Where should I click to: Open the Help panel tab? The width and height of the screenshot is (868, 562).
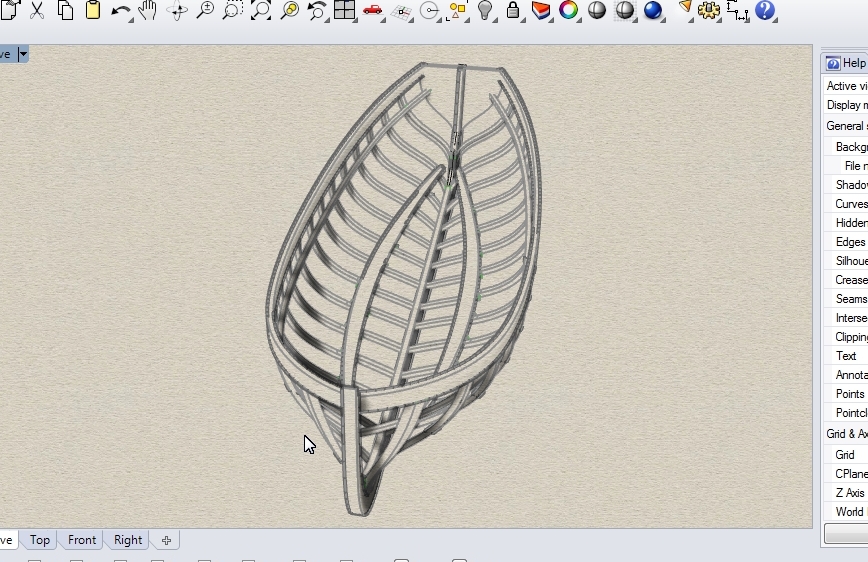846,63
